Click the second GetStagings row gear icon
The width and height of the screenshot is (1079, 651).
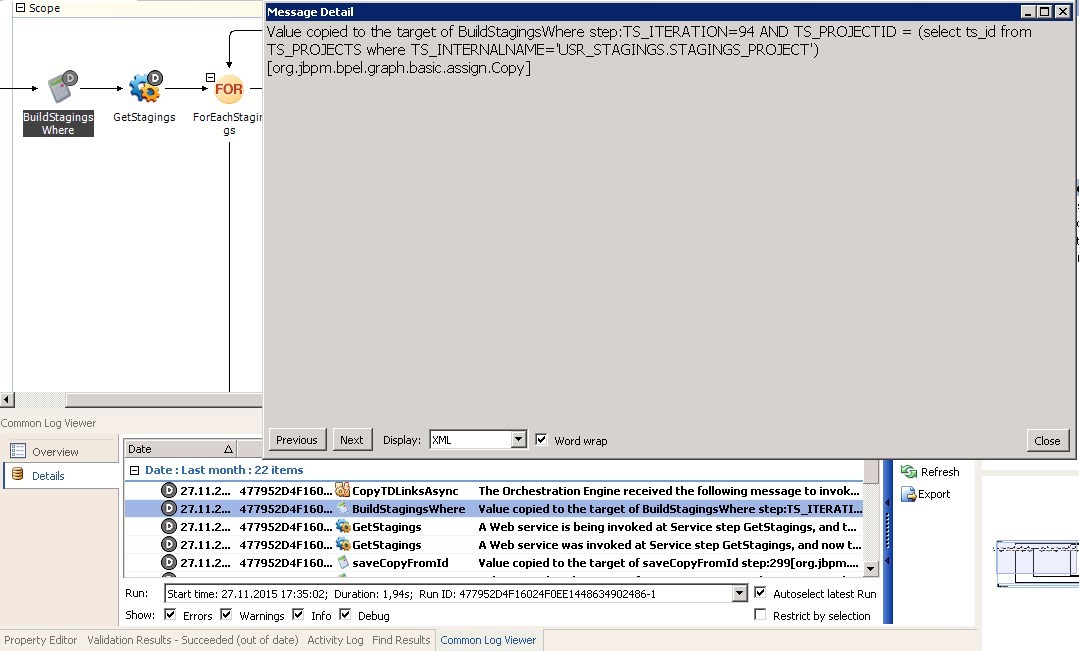tap(343, 544)
